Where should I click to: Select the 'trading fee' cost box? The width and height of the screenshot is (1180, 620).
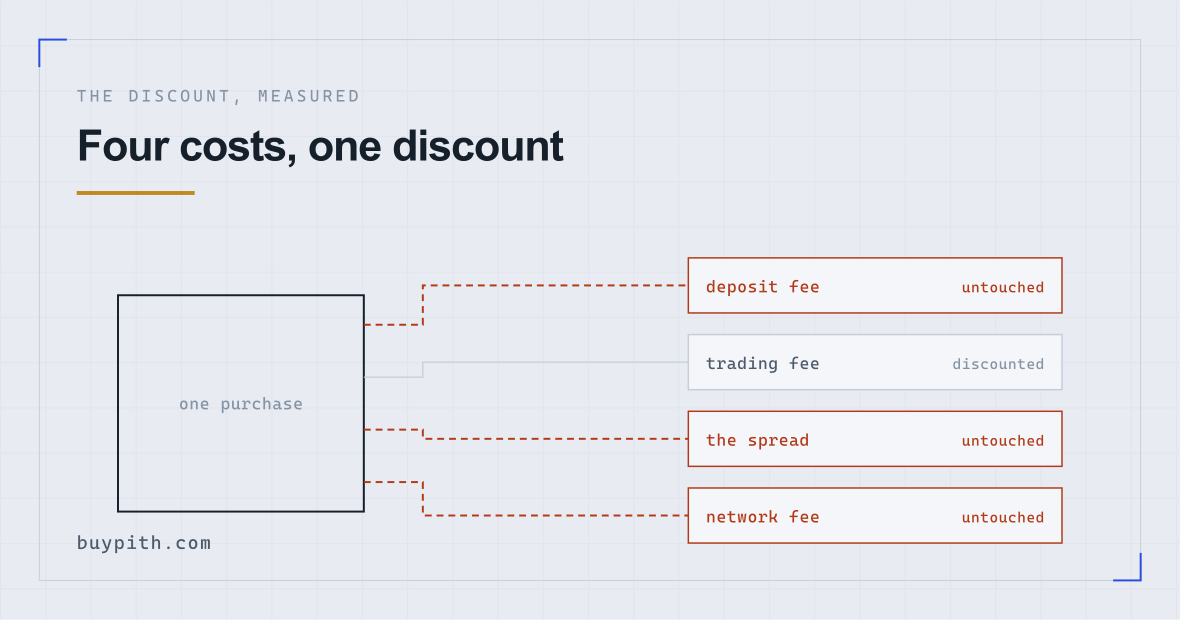point(874,363)
